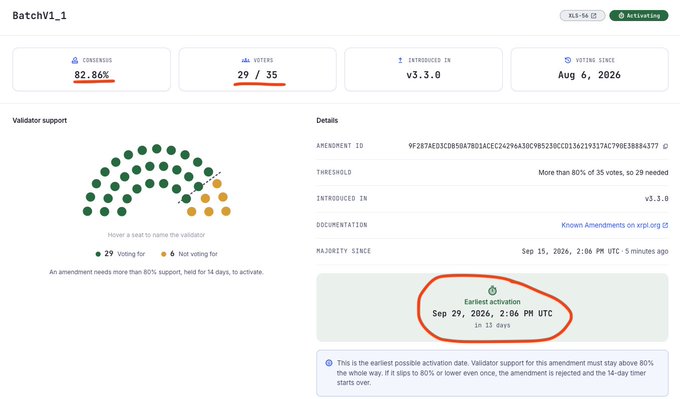The height and width of the screenshot is (399, 680).
Task: Open Known Amendments on xrpl.org link
Action: click(615, 225)
